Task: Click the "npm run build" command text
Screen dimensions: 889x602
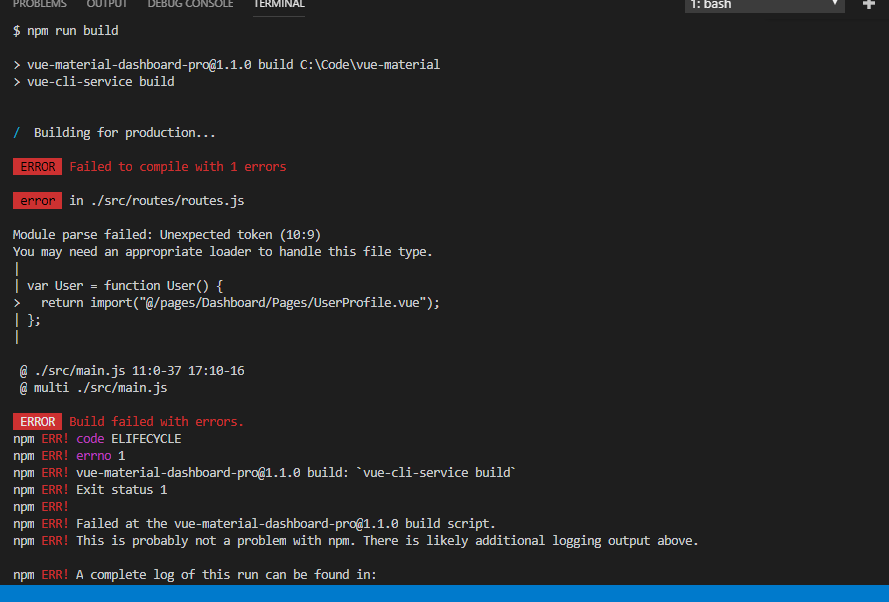Action: point(68,30)
